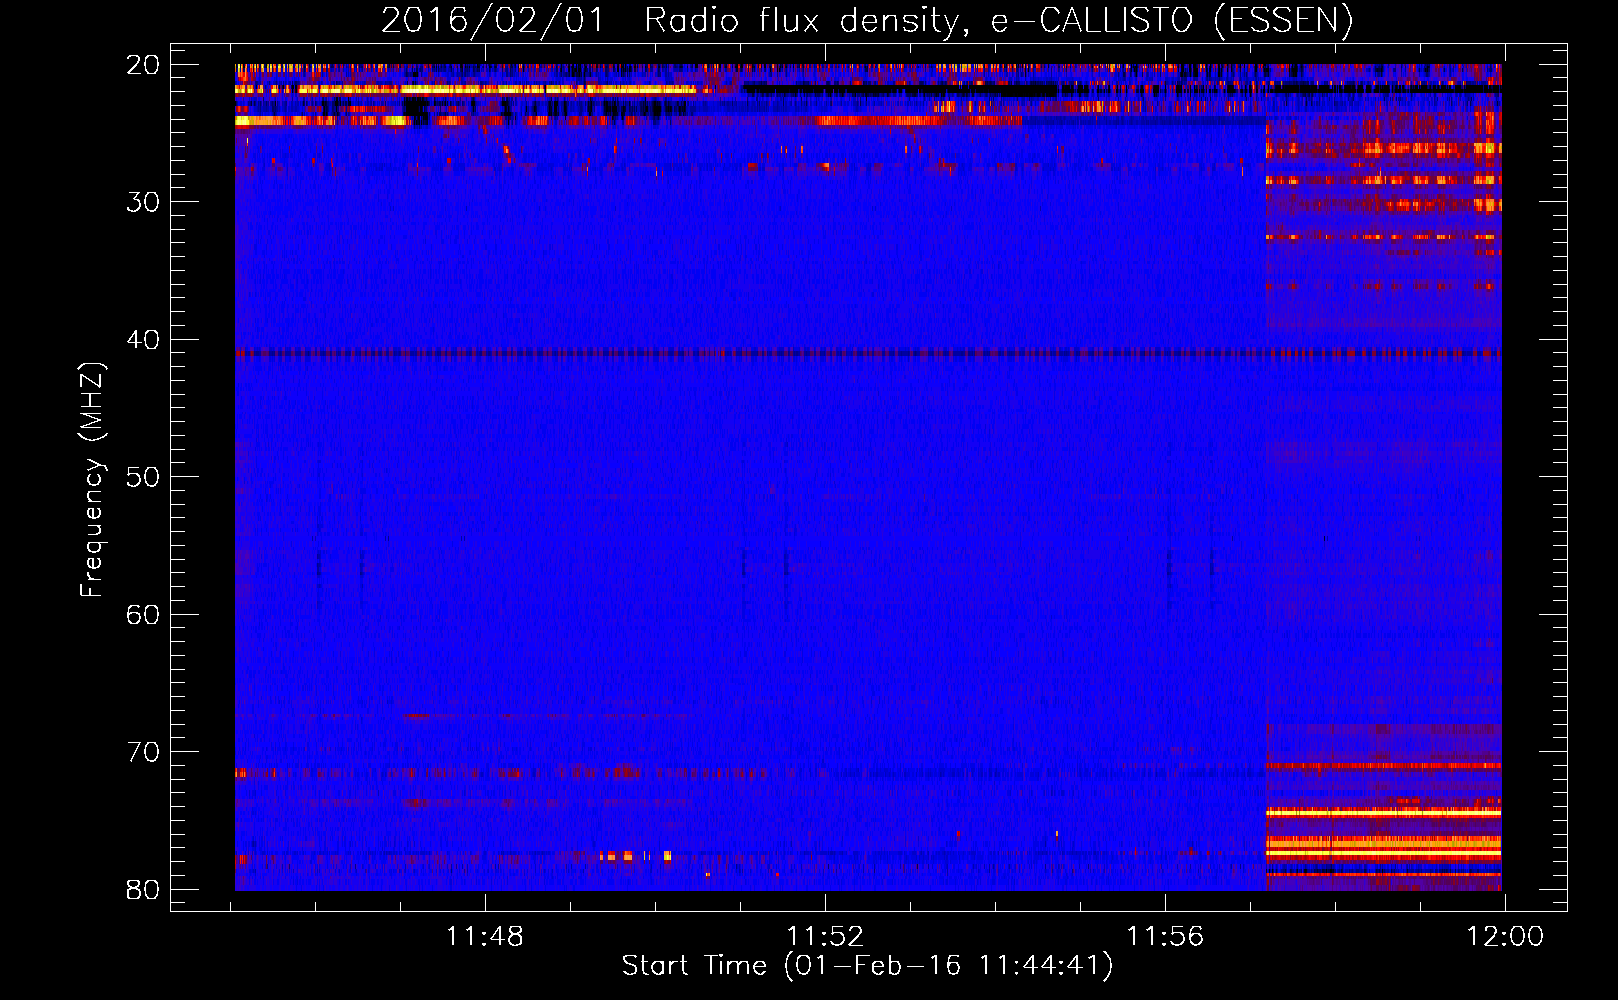Click the 'Start Time (01-Feb-16 11:44:41)' label
1618x1000 pixels.
click(867, 966)
